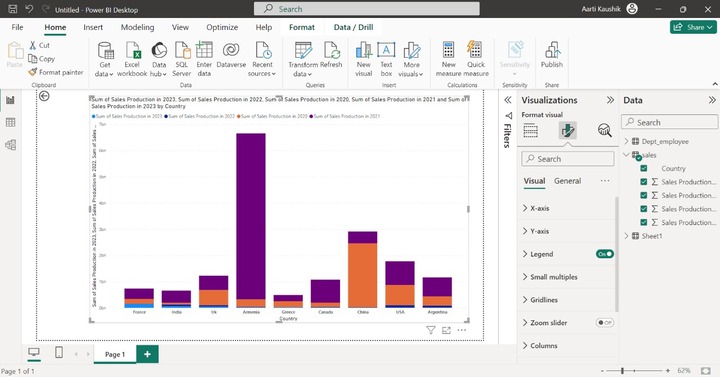Open the Format visual paintbrush pane

(x=568, y=131)
